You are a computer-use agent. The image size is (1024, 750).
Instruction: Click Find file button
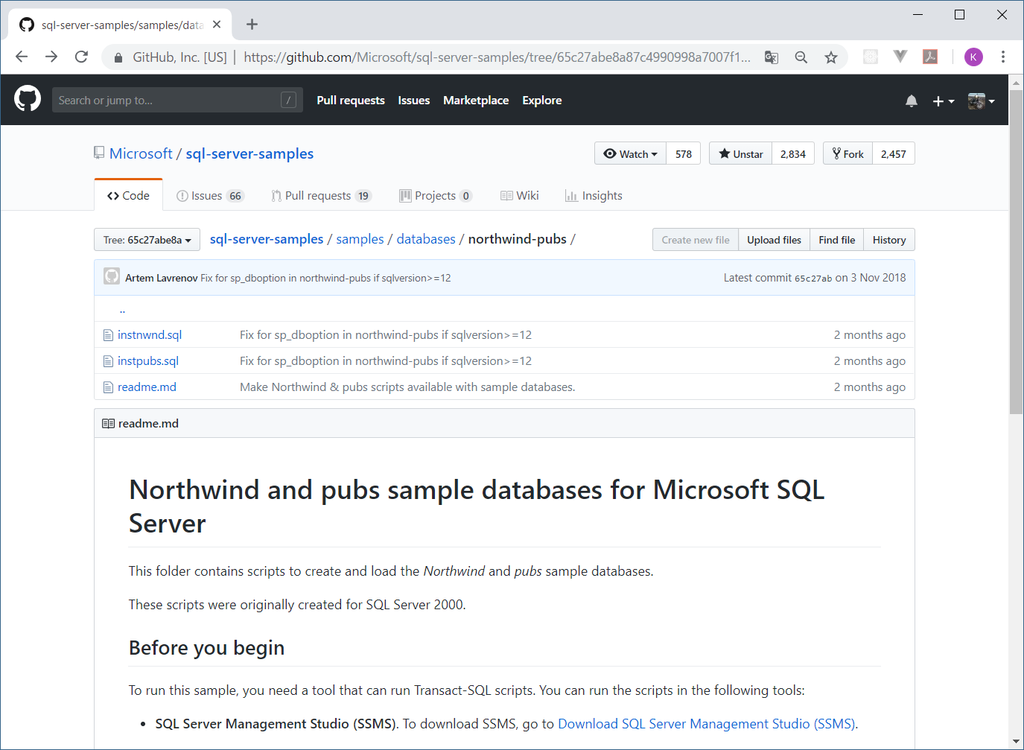pyautogui.click(x=837, y=240)
